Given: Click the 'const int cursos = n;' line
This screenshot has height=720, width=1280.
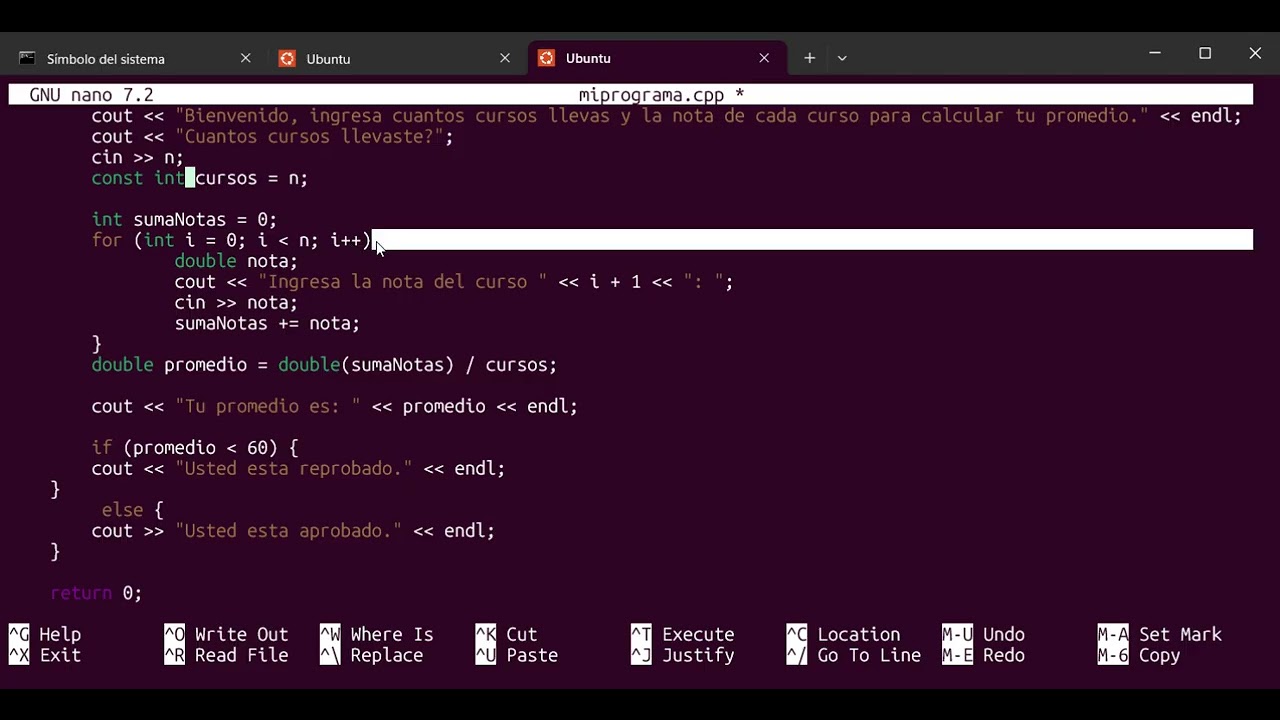Looking at the screenshot, I should tap(200, 178).
